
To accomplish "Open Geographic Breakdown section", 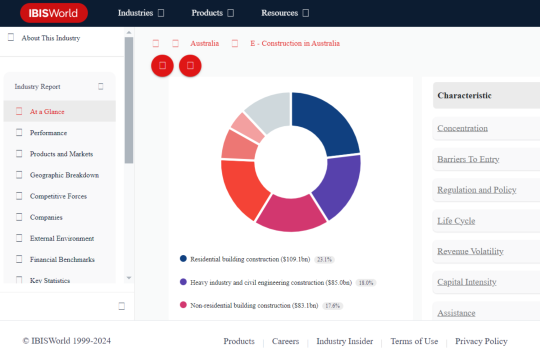I will click(64, 175).
